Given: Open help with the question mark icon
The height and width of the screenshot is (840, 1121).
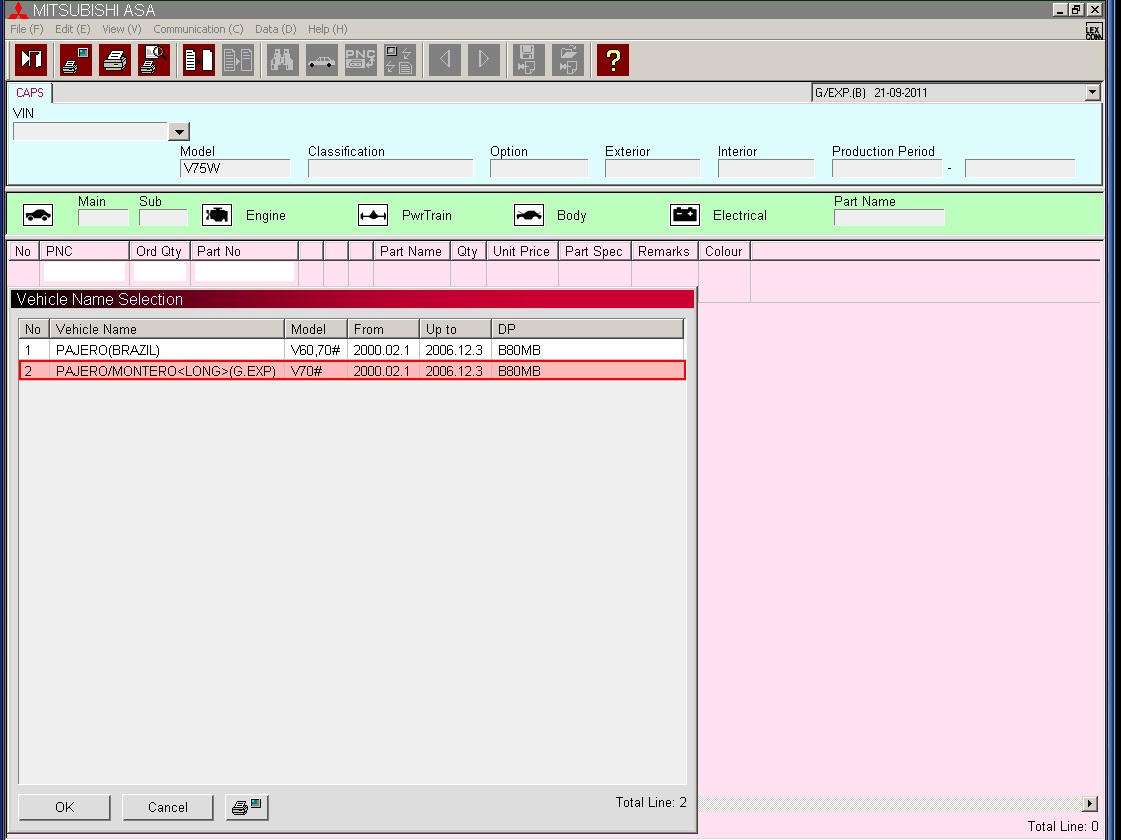Looking at the screenshot, I should click(x=612, y=60).
